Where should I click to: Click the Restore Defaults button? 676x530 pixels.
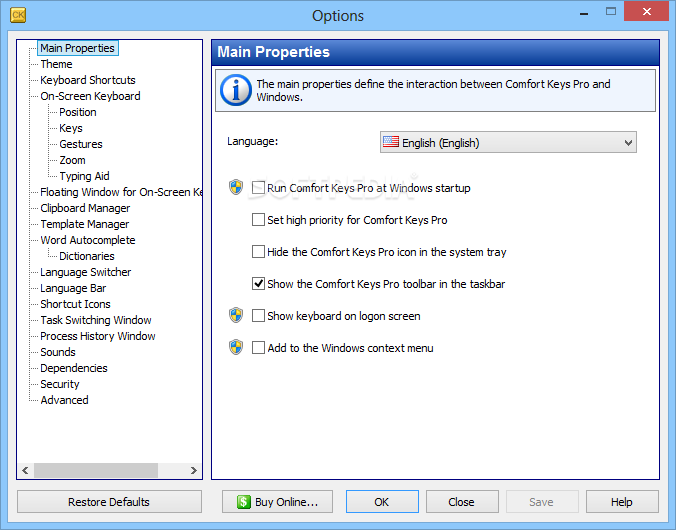[x=109, y=502]
